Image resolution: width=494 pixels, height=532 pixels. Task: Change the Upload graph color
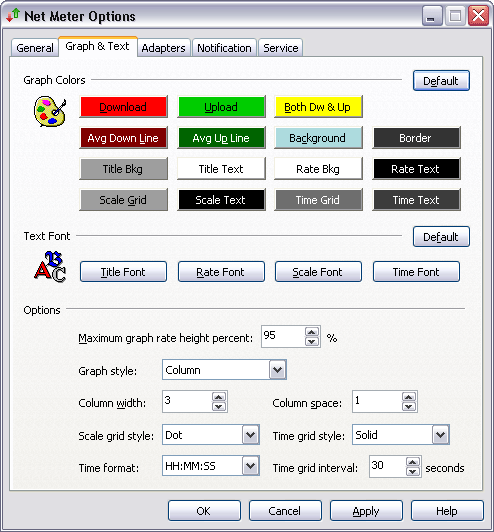(x=221, y=107)
